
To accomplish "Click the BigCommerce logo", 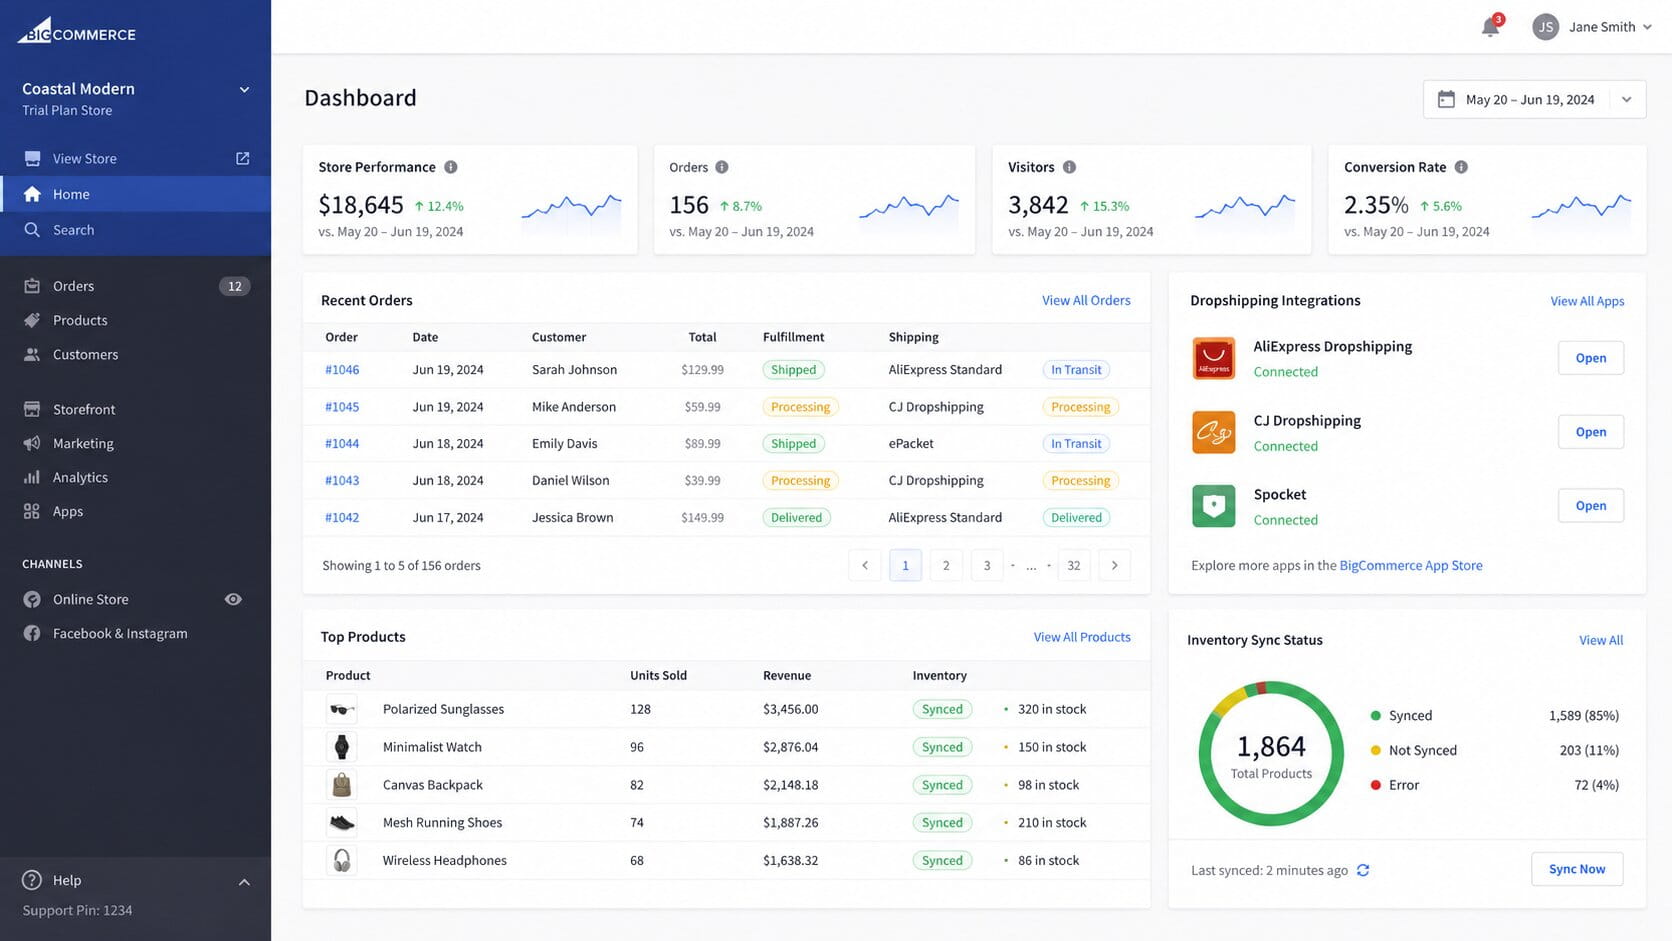I will 76,31.
